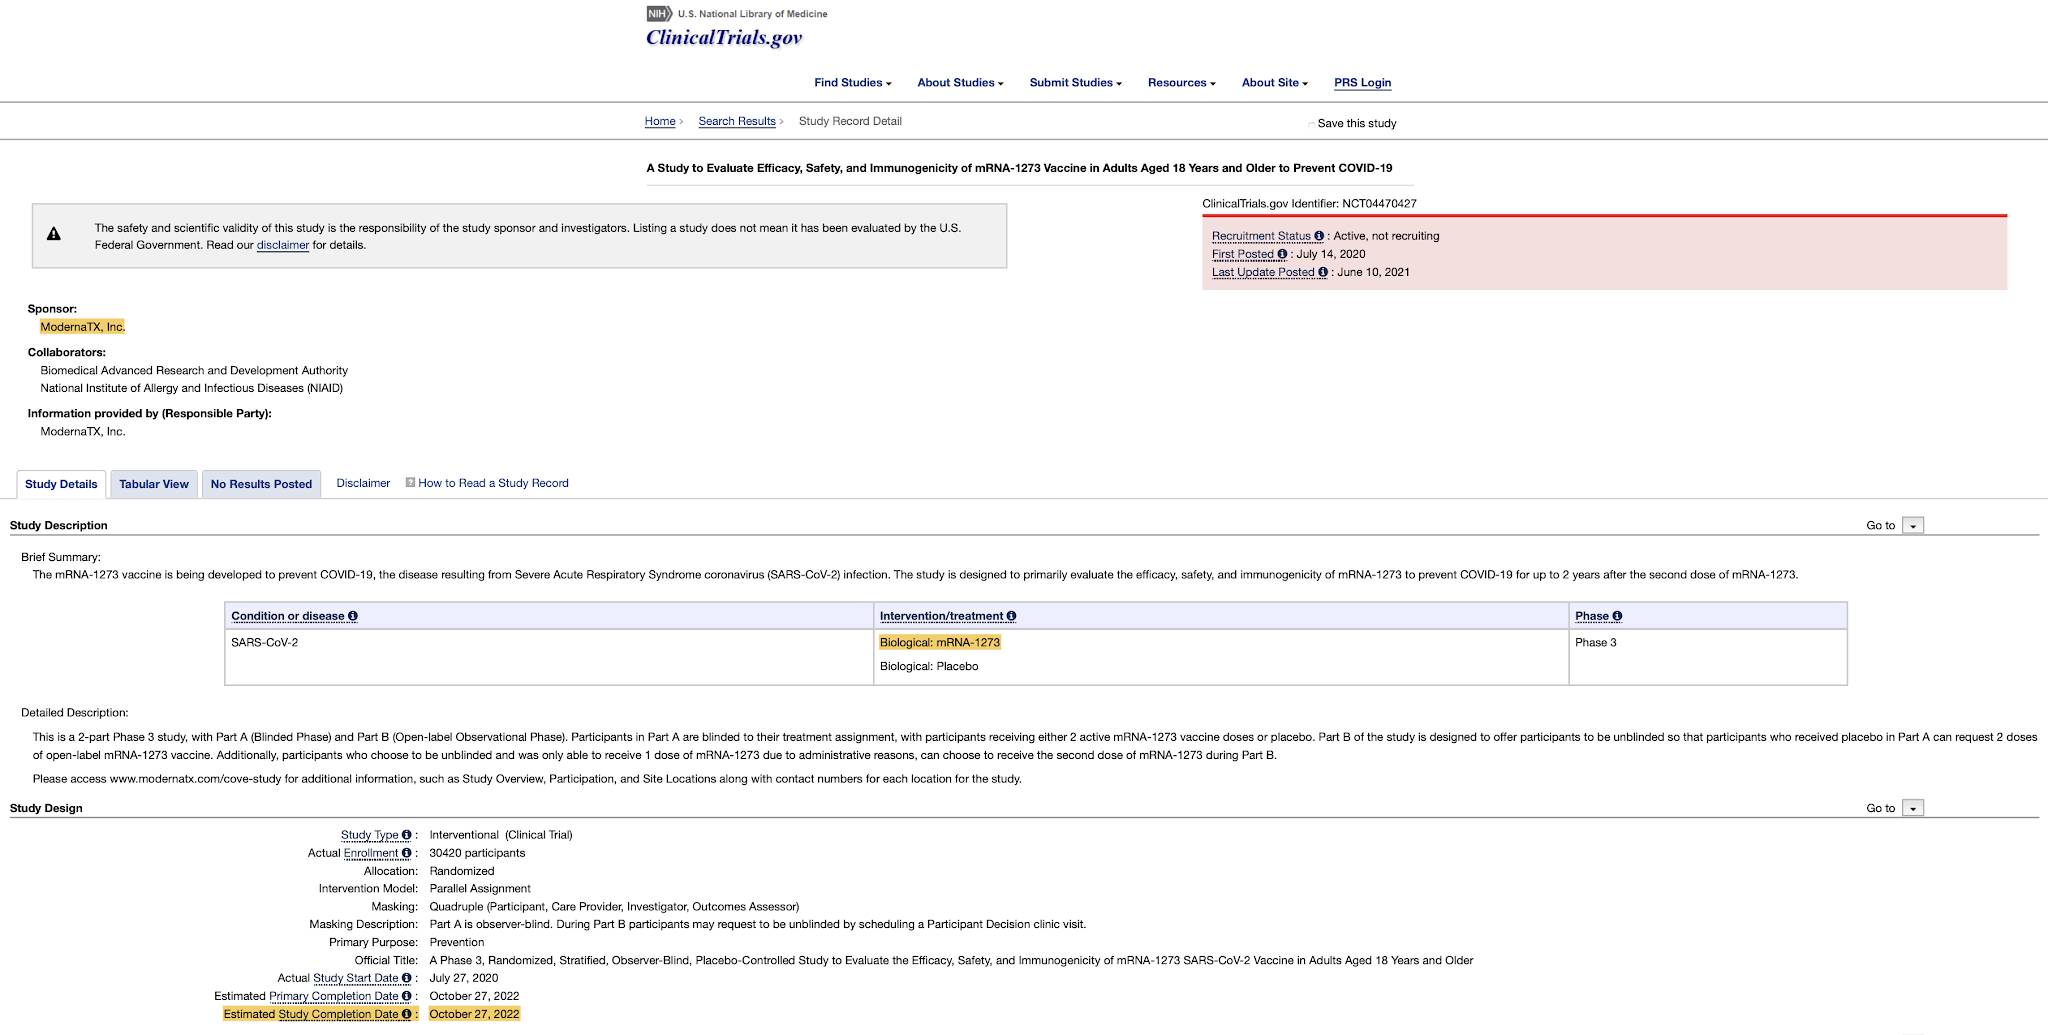Click help icon before How to Read
2048x1035 pixels.
tap(410, 482)
